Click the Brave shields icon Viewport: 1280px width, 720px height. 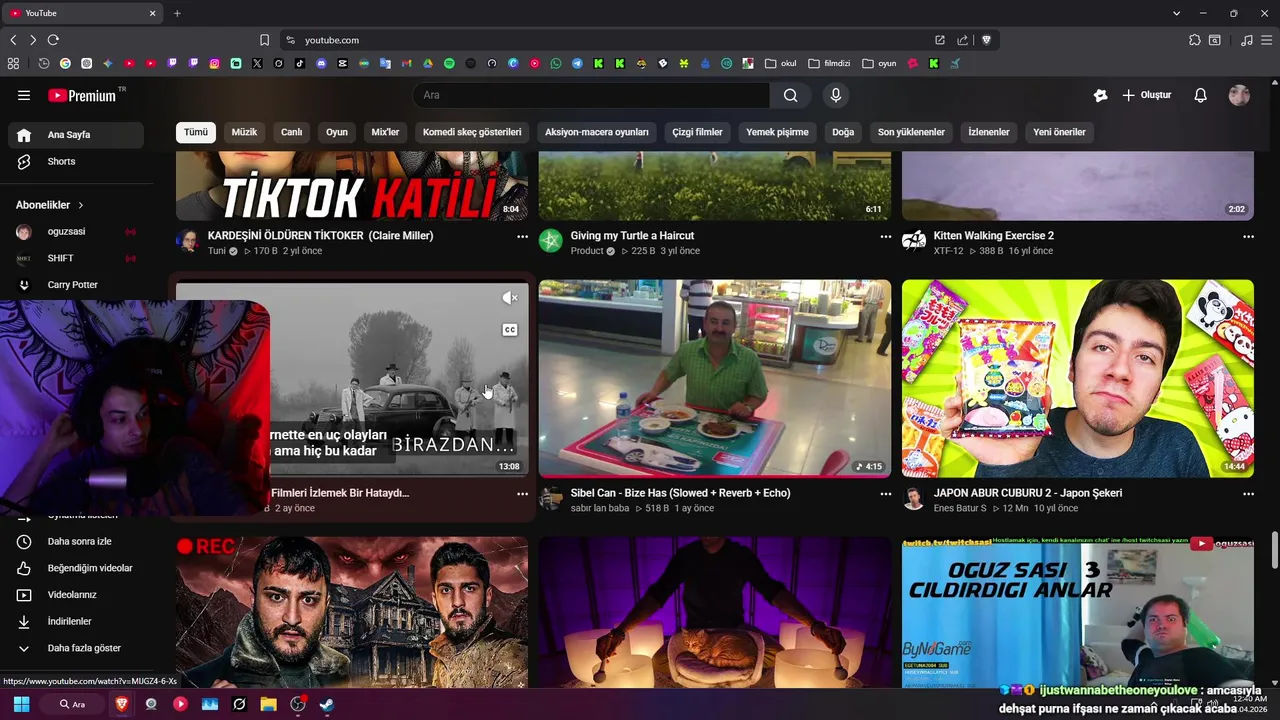pyautogui.click(x=986, y=40)
